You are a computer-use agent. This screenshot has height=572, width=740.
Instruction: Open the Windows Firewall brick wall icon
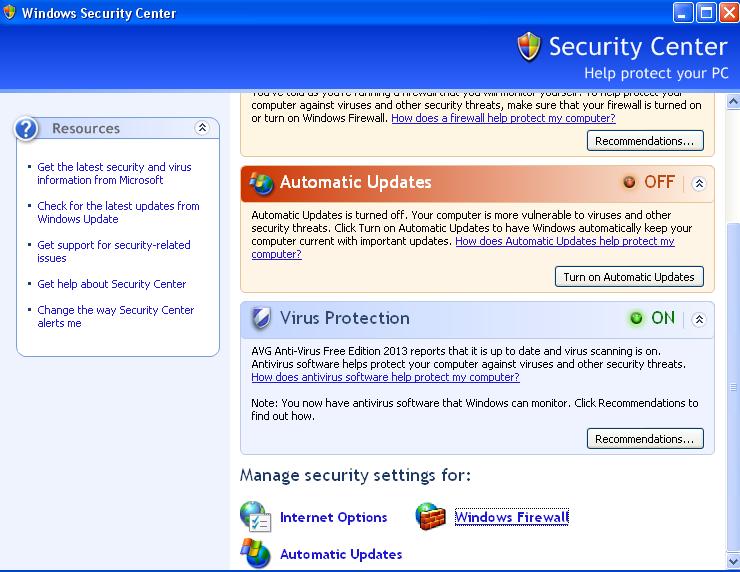[431, 517]
